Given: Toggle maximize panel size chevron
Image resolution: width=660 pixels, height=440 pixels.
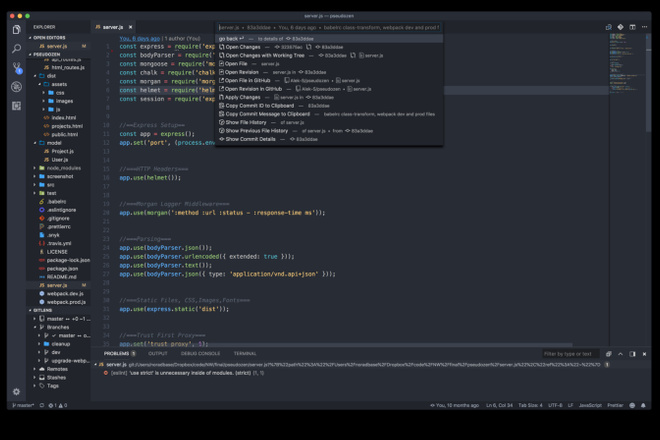Looking at the screenshot, I should [620, 354].
